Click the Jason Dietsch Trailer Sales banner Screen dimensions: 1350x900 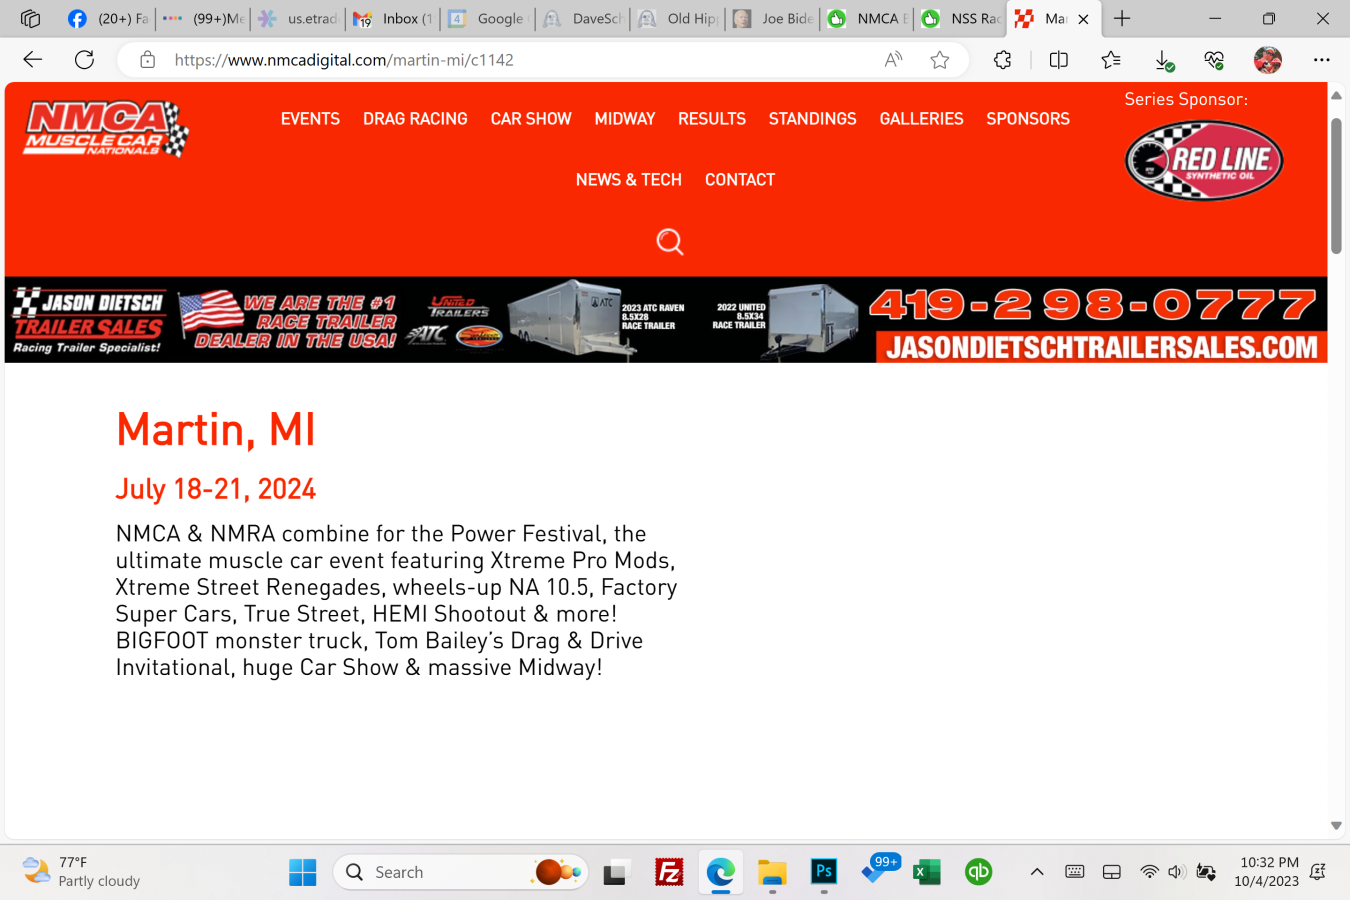(x=666, y=320)
